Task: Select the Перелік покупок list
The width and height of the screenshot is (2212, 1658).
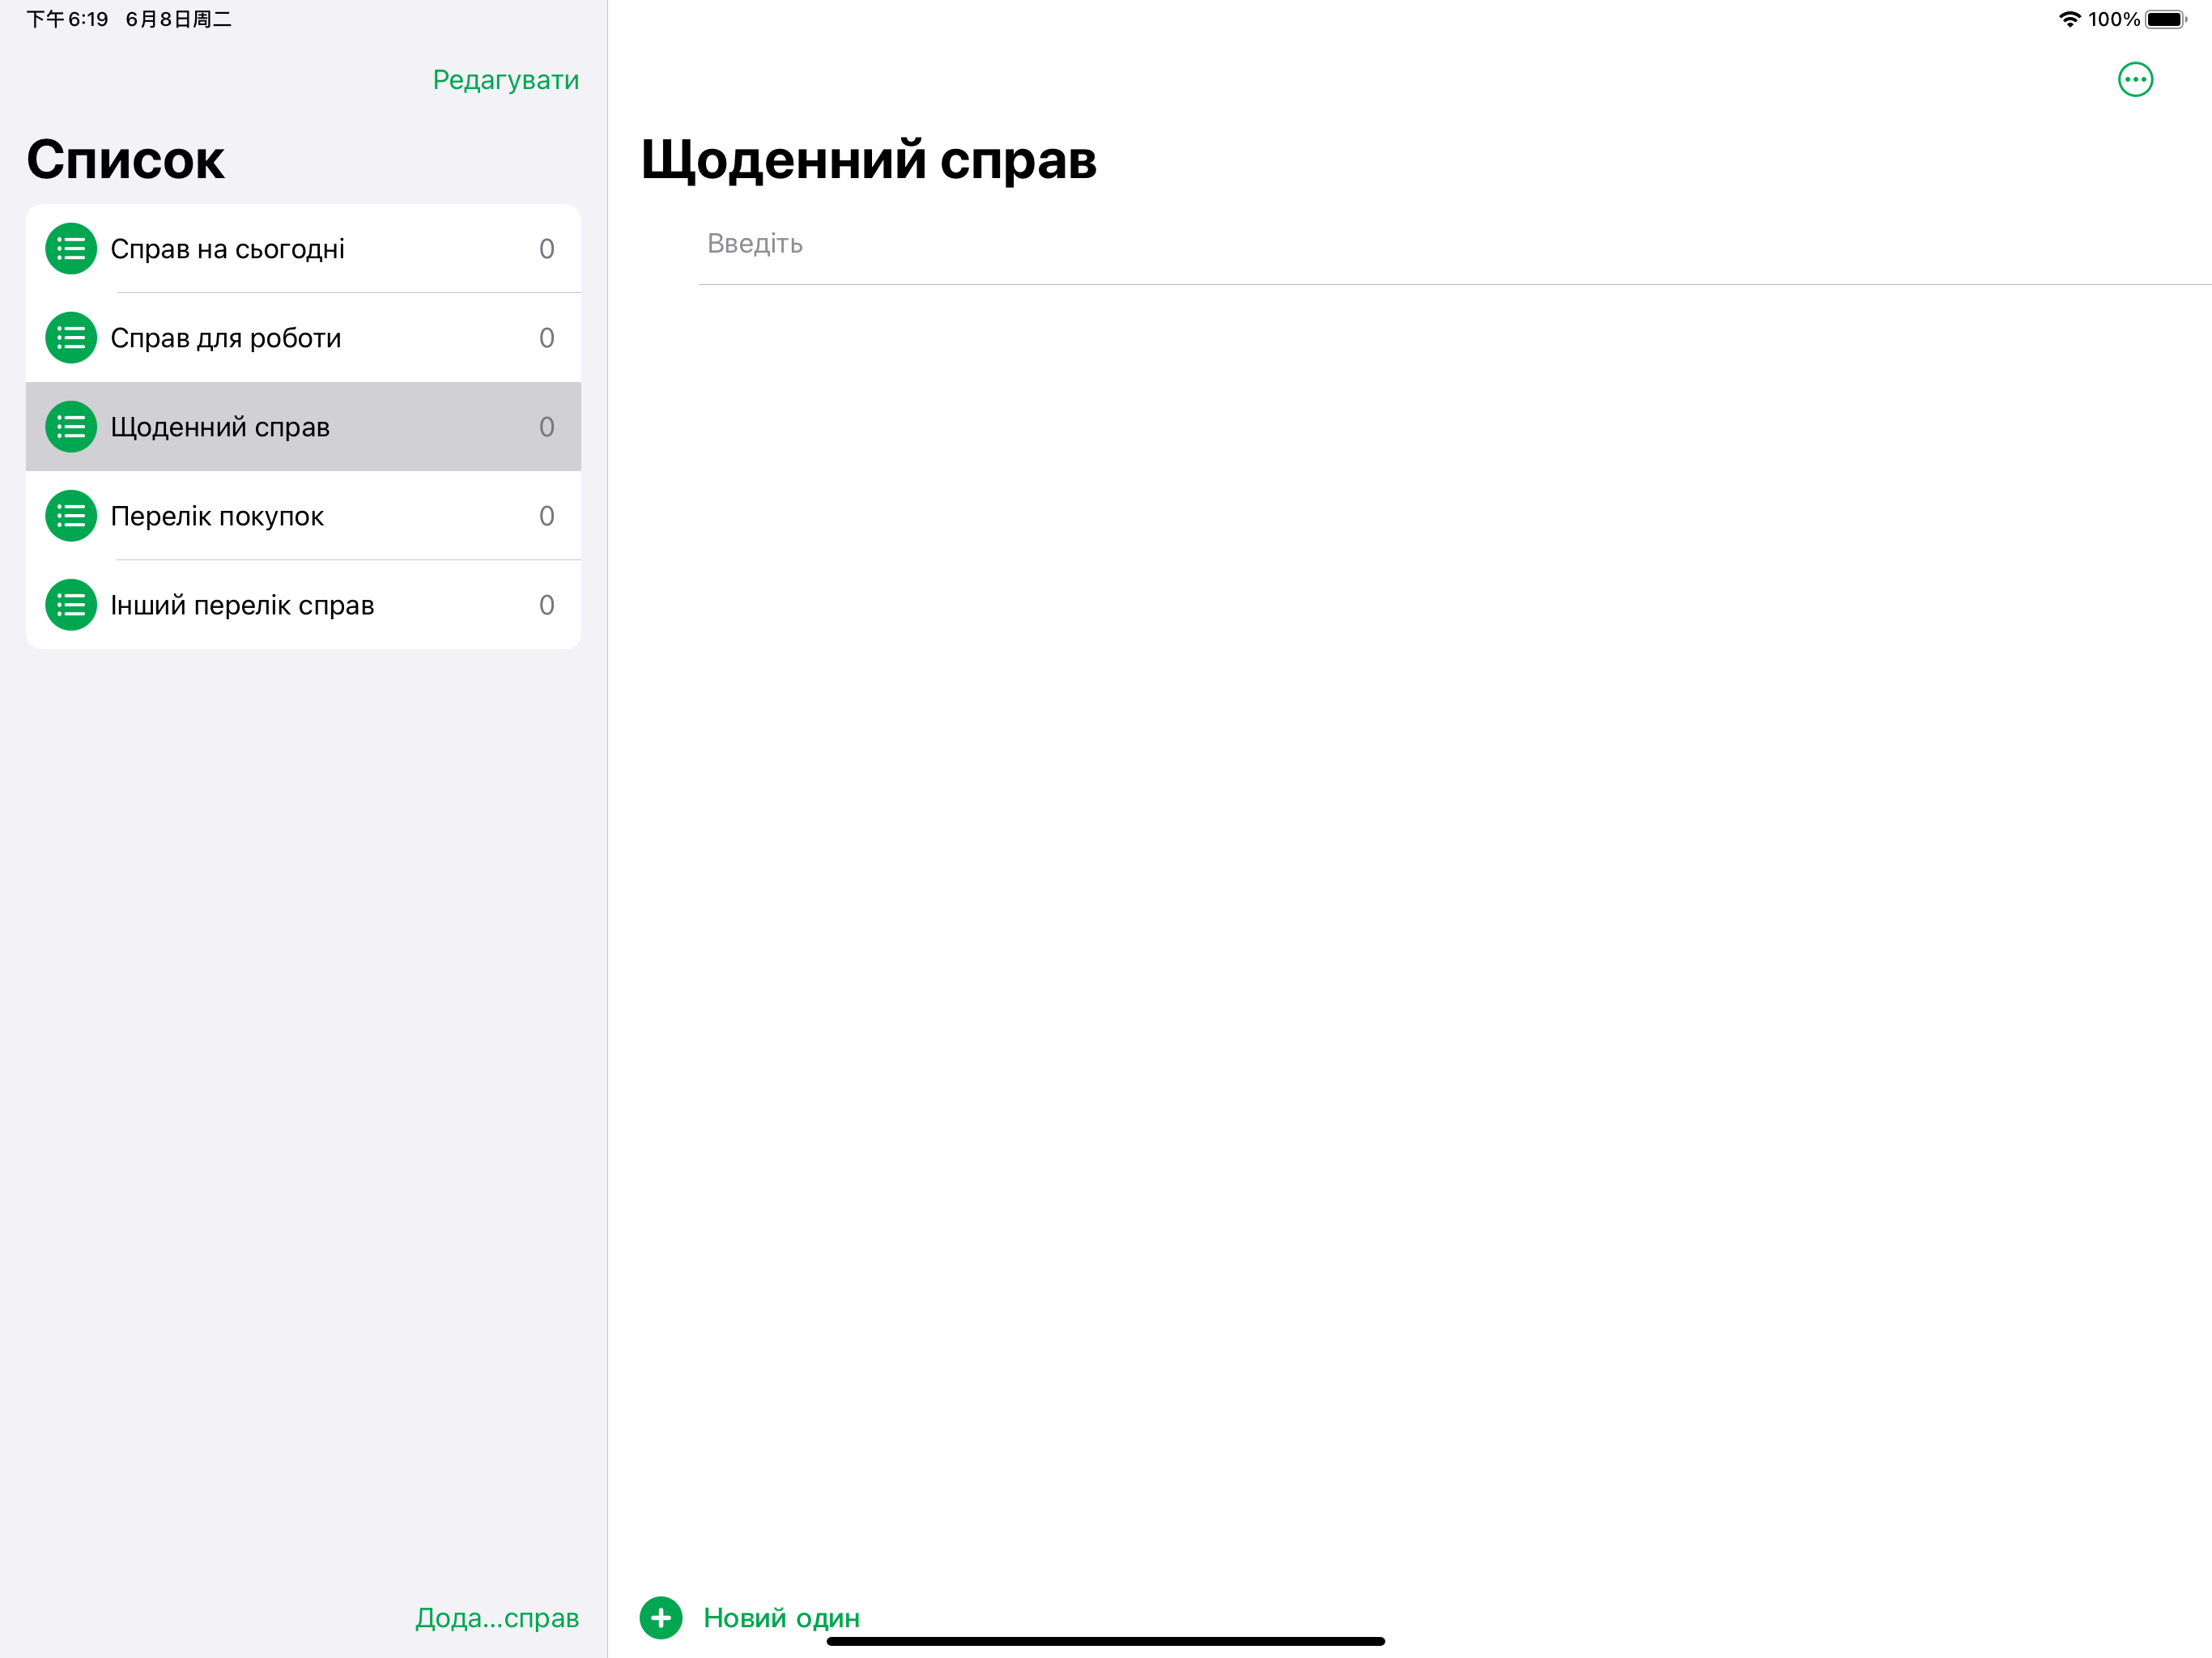Action: [300, 515]
